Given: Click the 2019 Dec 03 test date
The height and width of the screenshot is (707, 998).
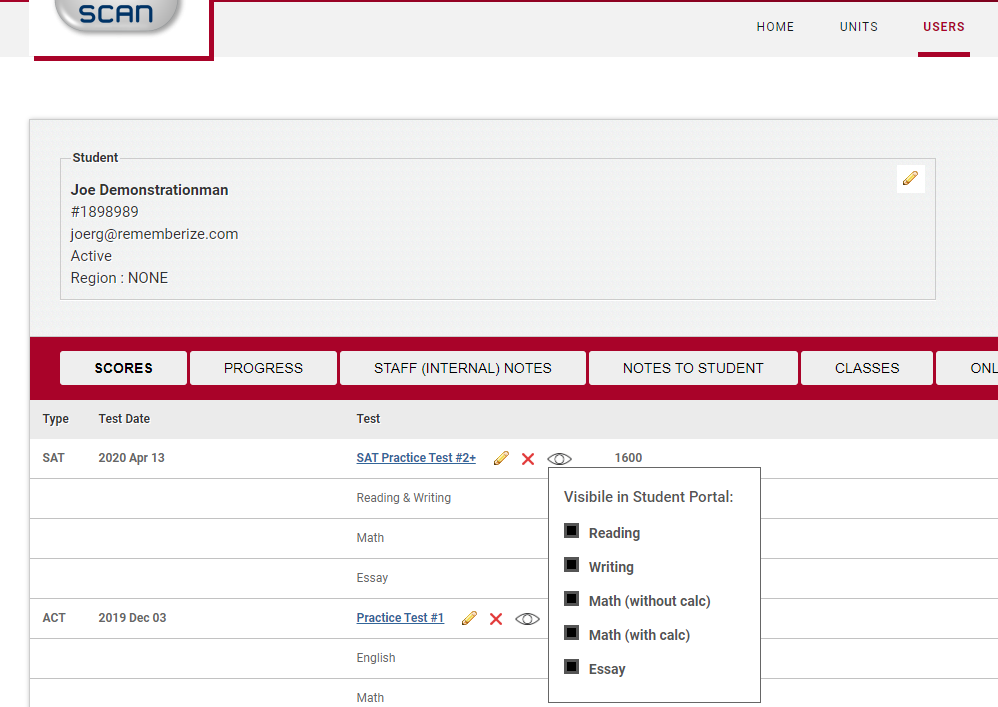Looking at the screenshot, I should tap(132, 618).
